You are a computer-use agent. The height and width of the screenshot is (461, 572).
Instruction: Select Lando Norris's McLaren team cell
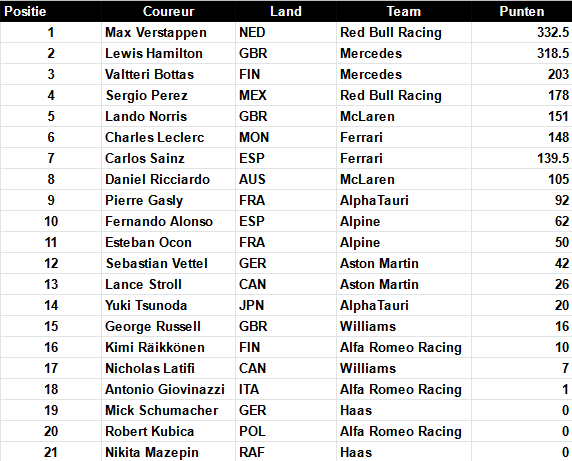pos(403,116)
